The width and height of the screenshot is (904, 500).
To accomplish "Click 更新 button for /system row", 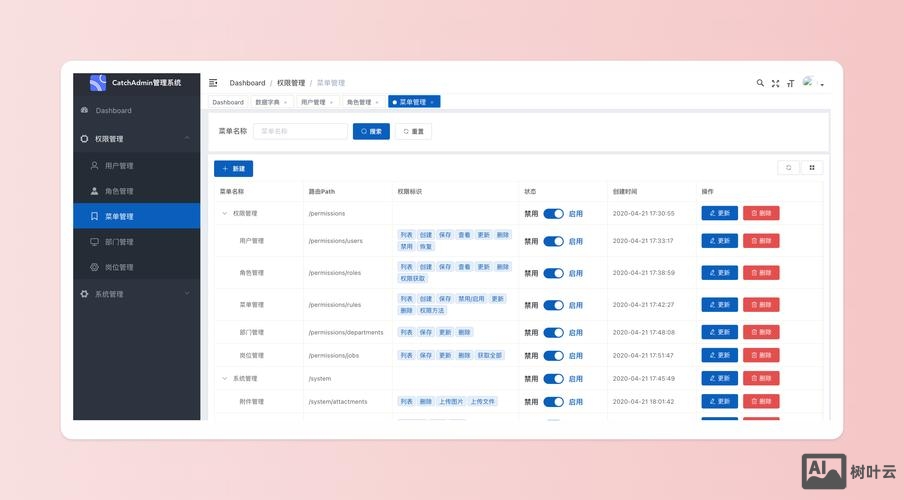I will pyautogui.click(x=720, y=378).
